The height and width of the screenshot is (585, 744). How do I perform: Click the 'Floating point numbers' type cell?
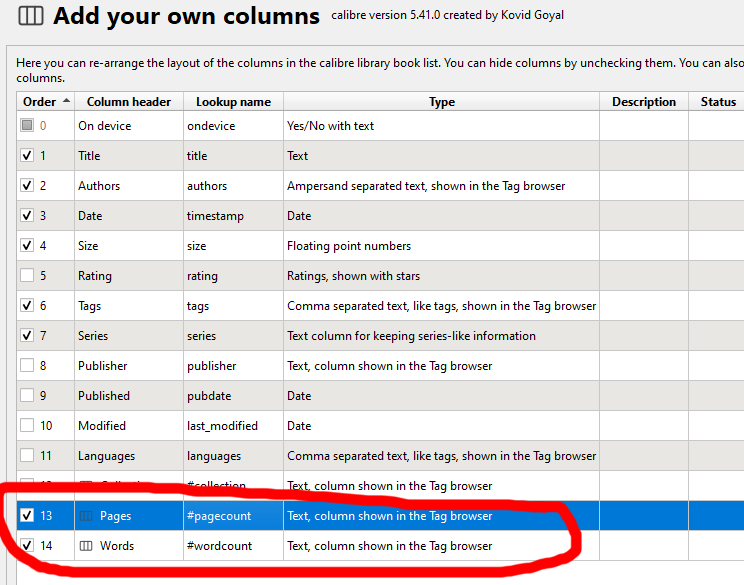(442, 246)
